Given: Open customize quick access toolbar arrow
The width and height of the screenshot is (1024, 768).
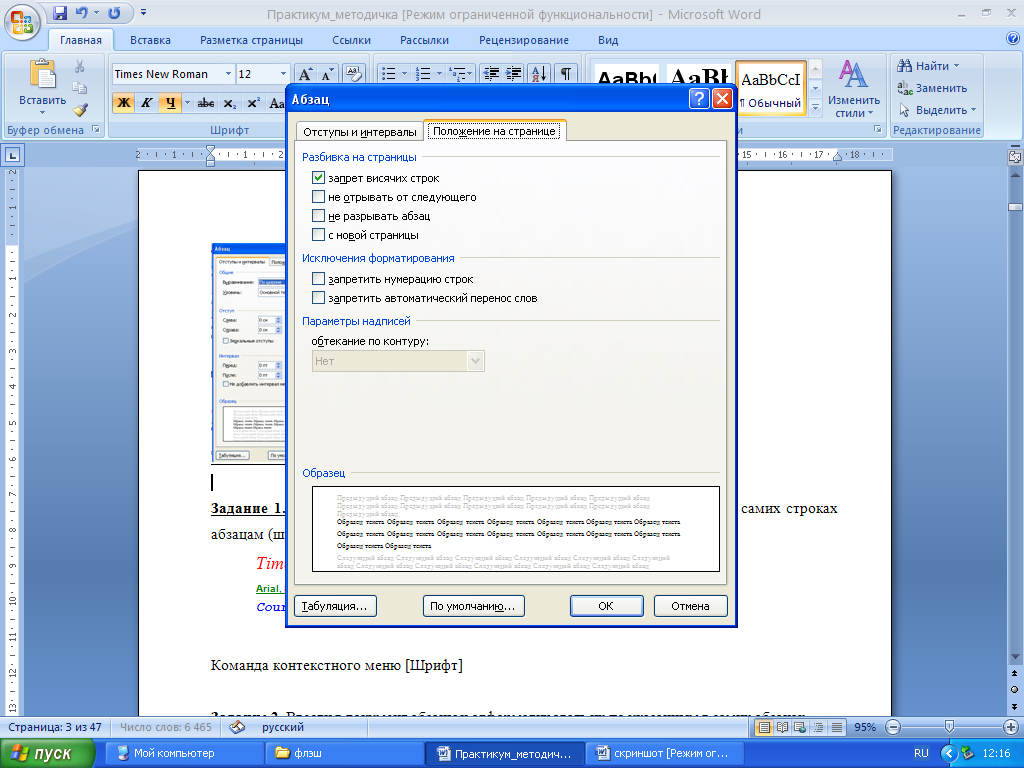Looking at the screenshot, I should [143, 13].
